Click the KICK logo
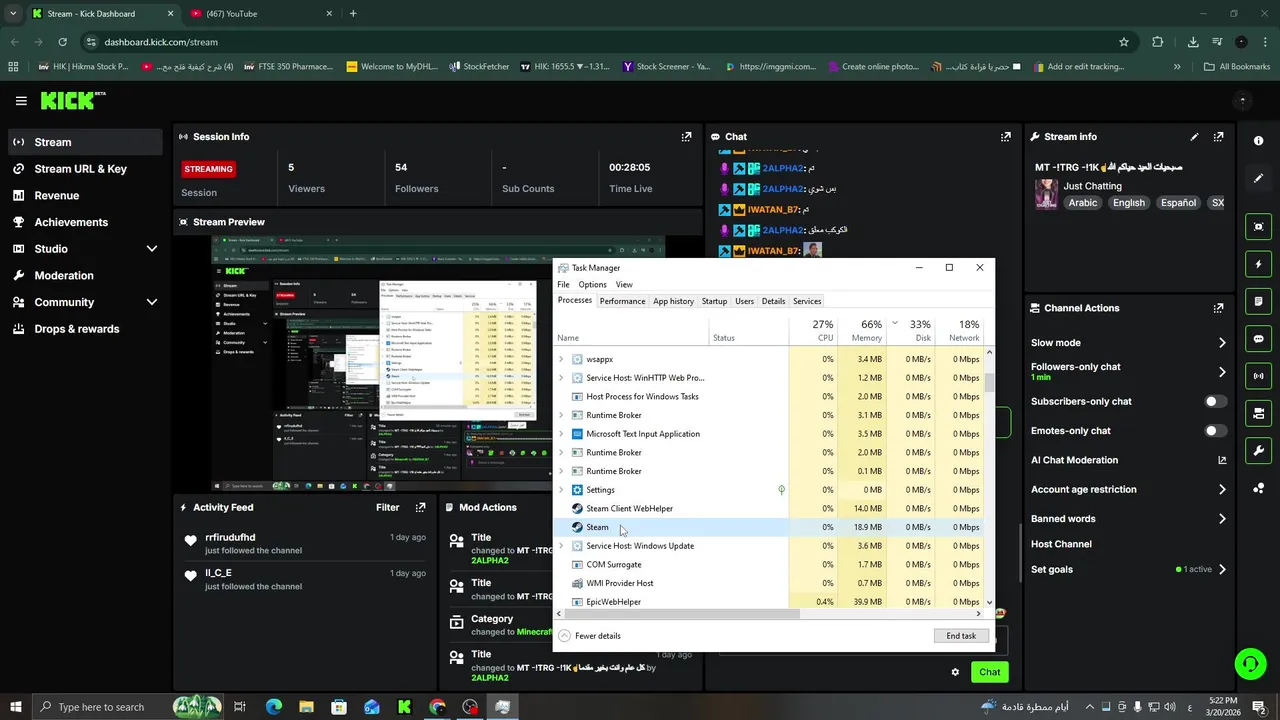The height and width of the screenshot is (720, 1280). pos(72,100)
